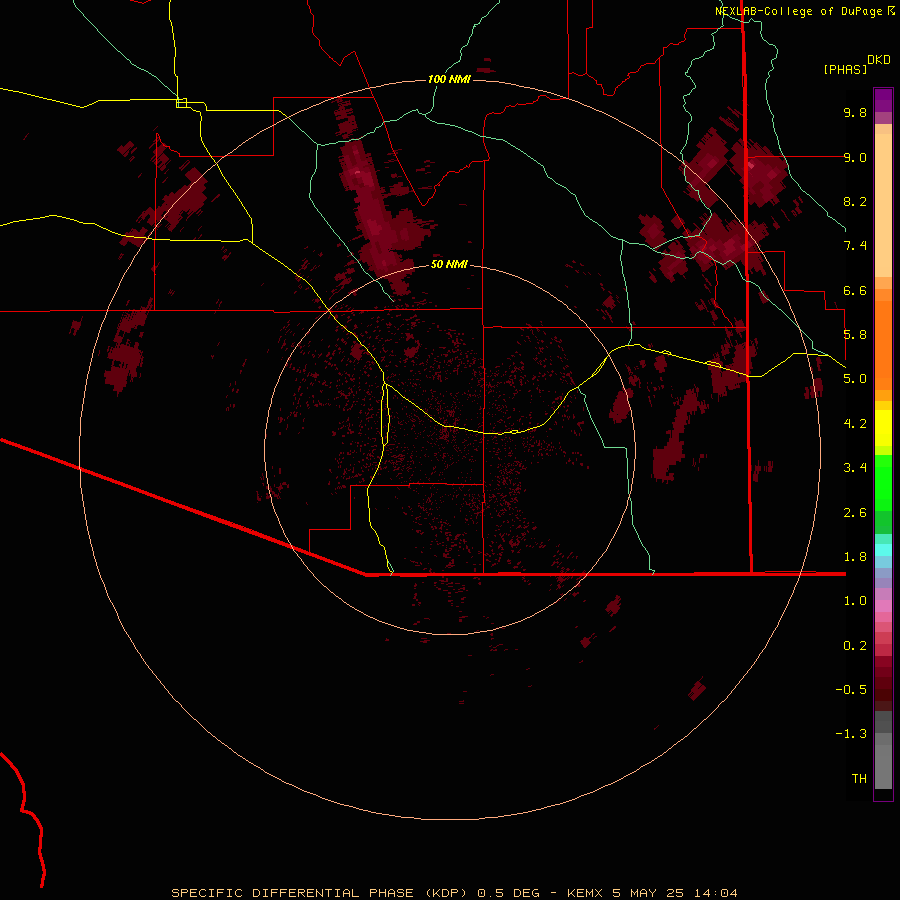Click the -1.3 value on color scale
This screenshot has height=900, width=900.
point(851,734)
